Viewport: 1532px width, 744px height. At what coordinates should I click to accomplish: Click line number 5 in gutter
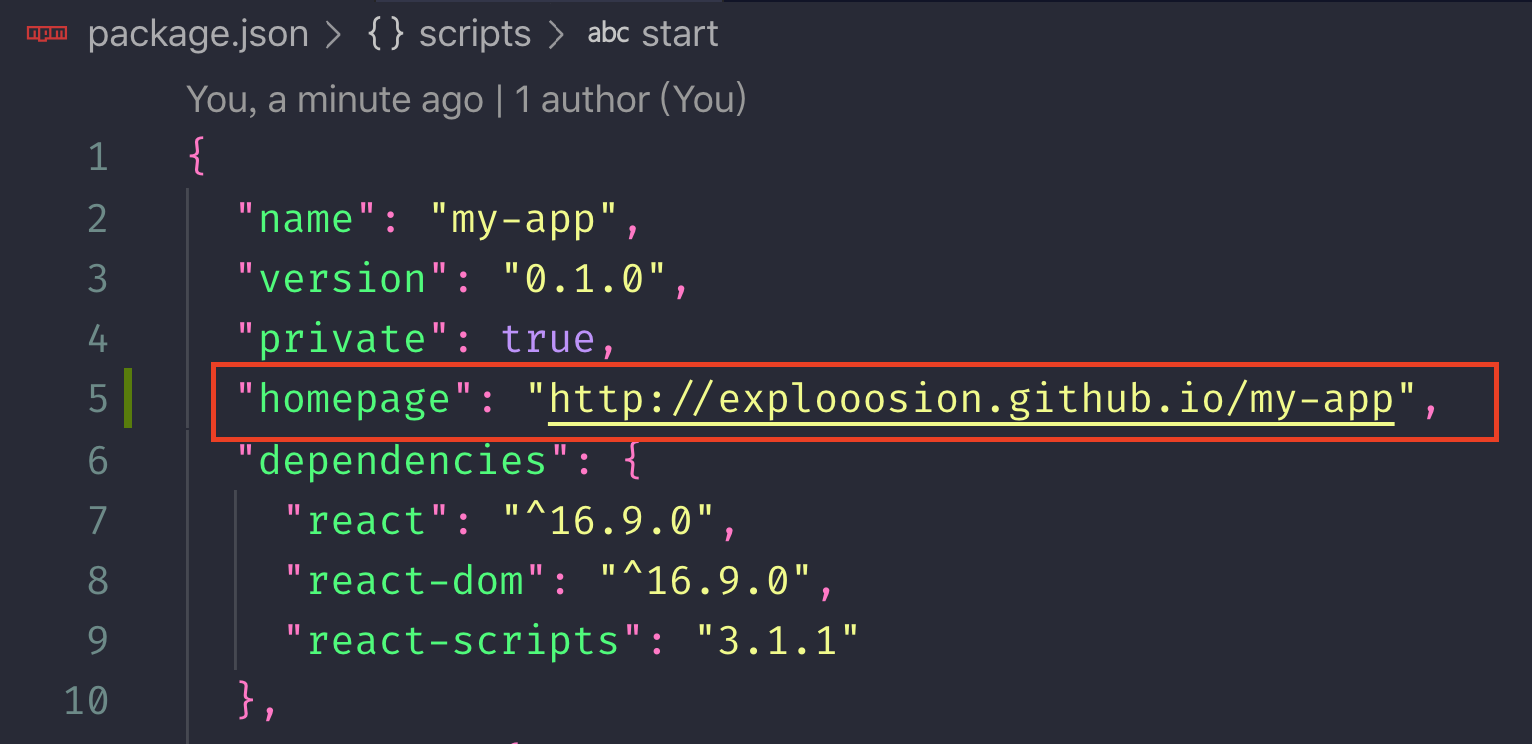[97, 400]
